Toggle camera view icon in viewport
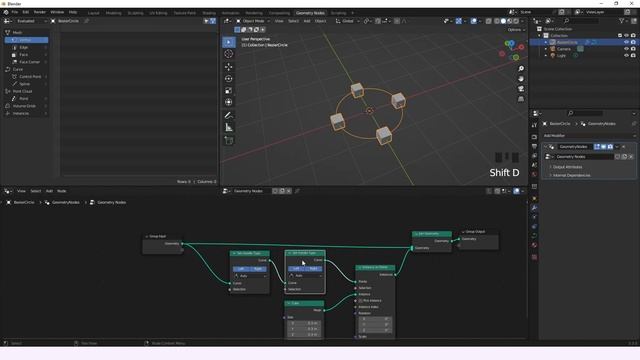The image size is (640, 360). [521, 89]
